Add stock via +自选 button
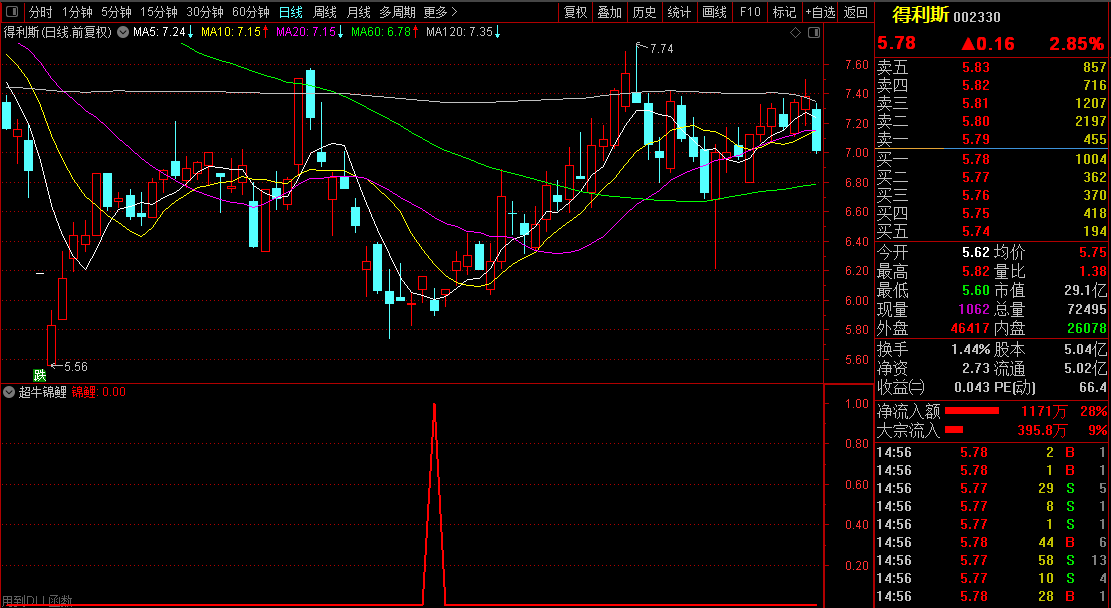The width and height of the screenshot is (1111, 608). 820,12
